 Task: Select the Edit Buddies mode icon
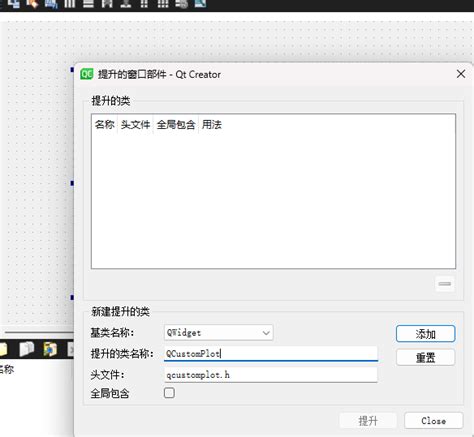(32, 4)
